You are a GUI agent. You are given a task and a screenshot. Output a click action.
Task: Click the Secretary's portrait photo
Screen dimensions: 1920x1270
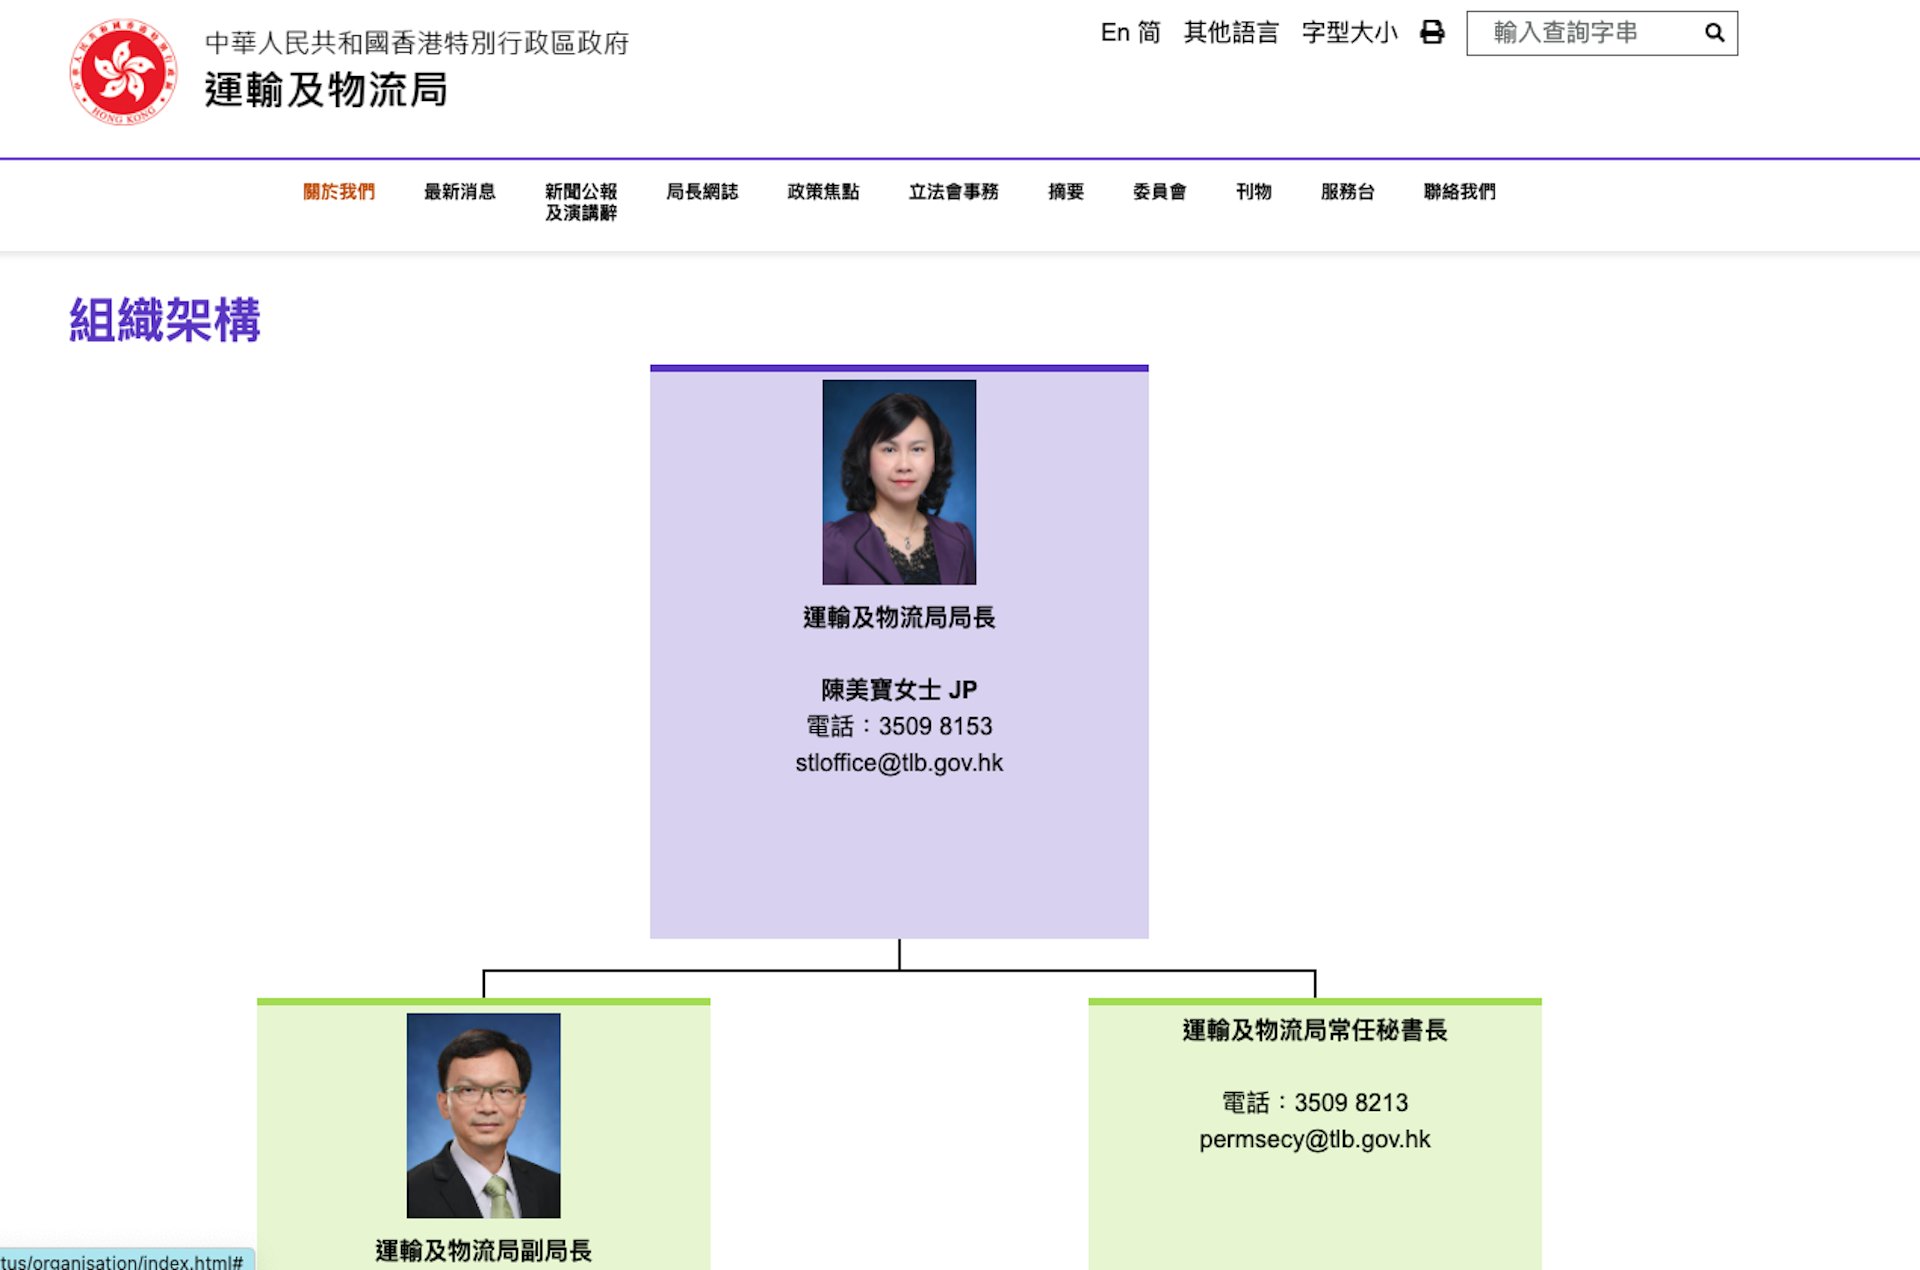[x=899, y=481]
